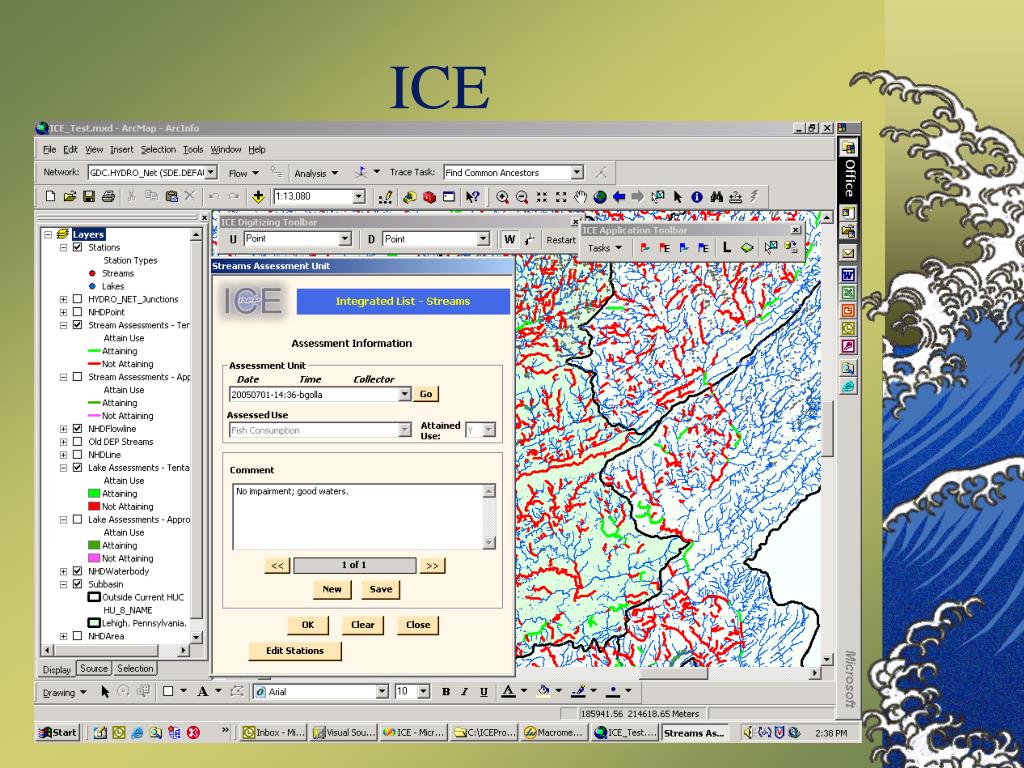Open the U Point dropdown on Digitizing Toolbar

click(x=345, y=239)
